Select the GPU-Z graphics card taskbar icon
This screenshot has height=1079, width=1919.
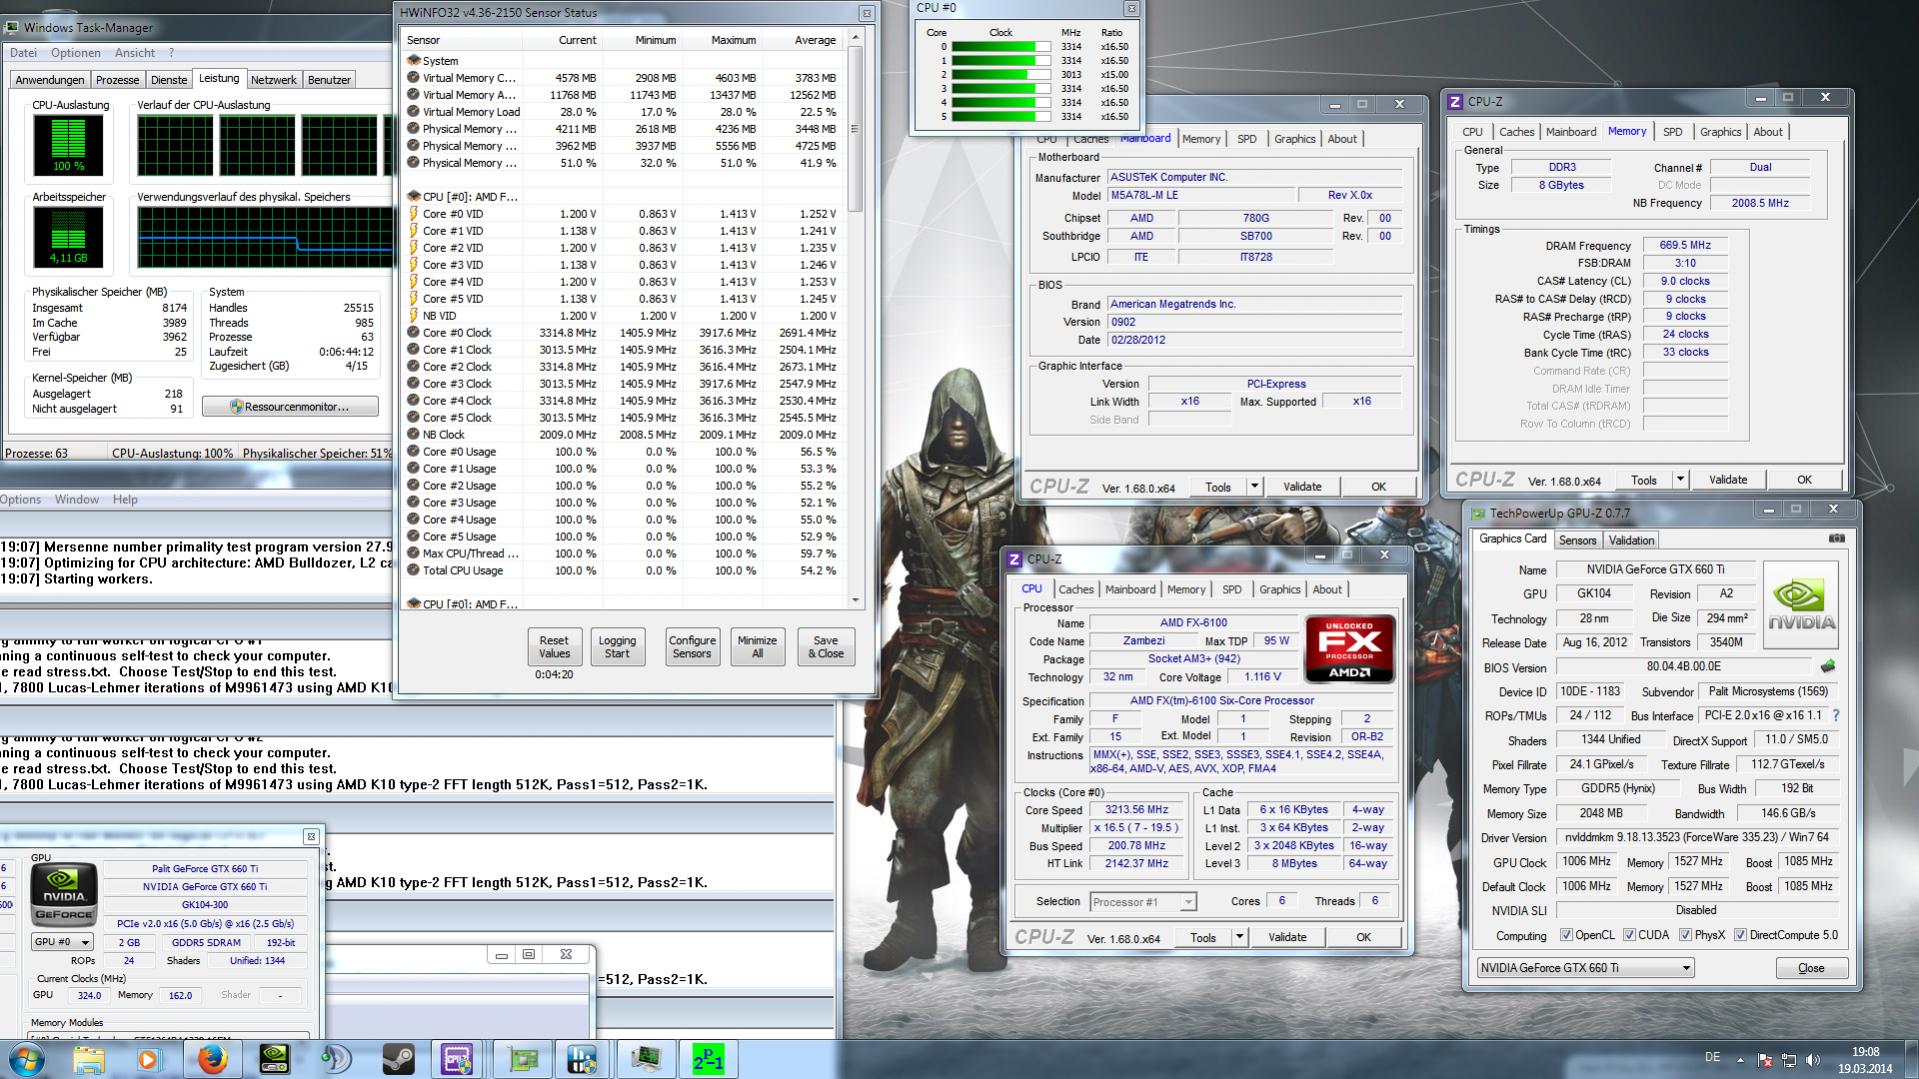pyautogui.click(x=522, y=1060)
